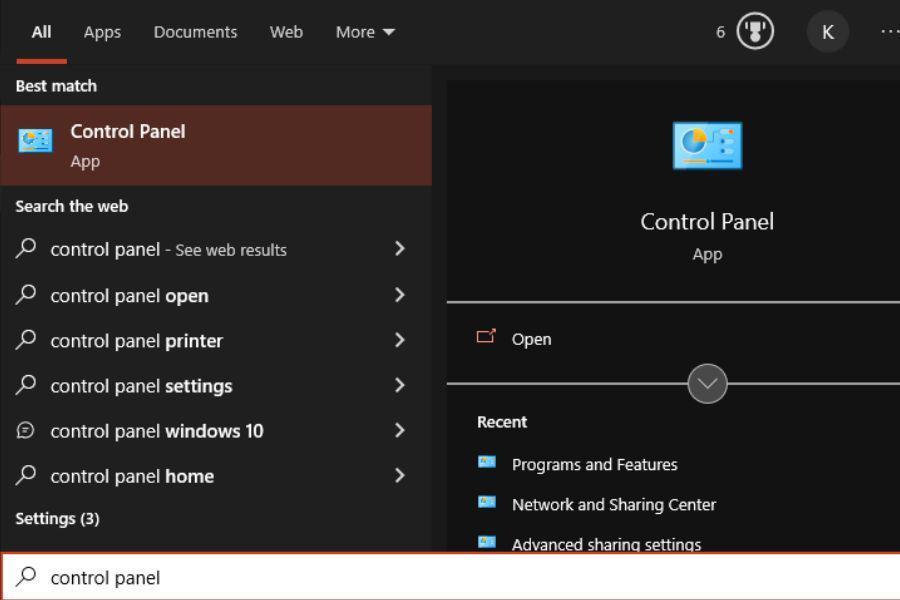Expand the 'control panel windows 10' suggestion arrow

point(399,430)
